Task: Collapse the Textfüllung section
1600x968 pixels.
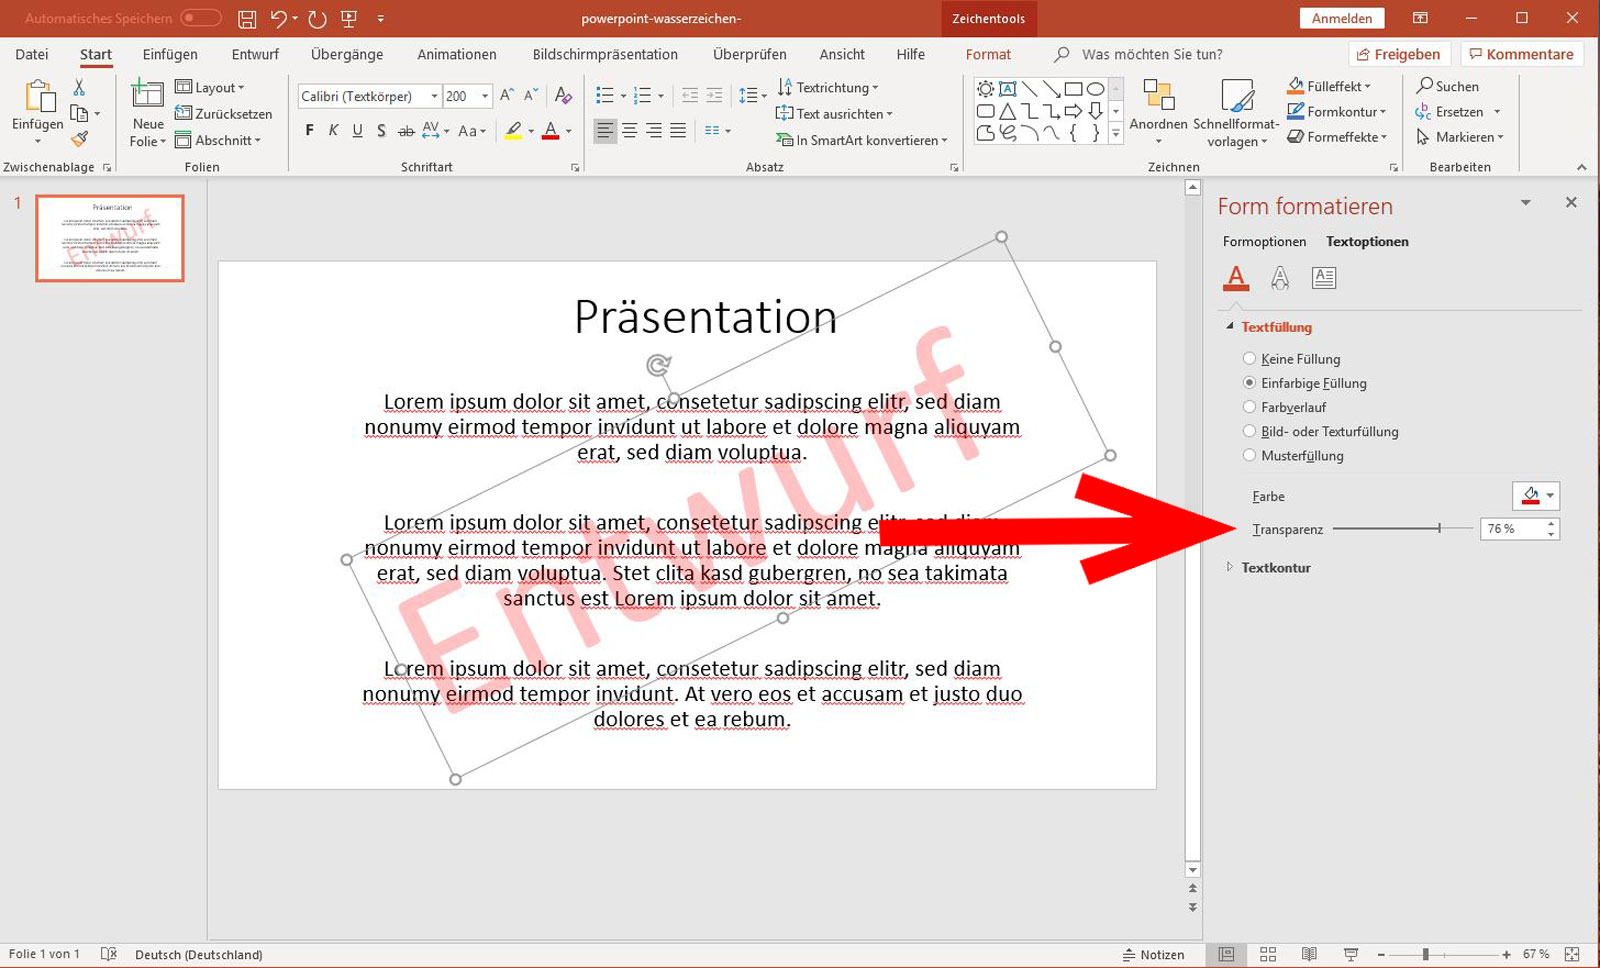Action: [x=1230, y=326]
